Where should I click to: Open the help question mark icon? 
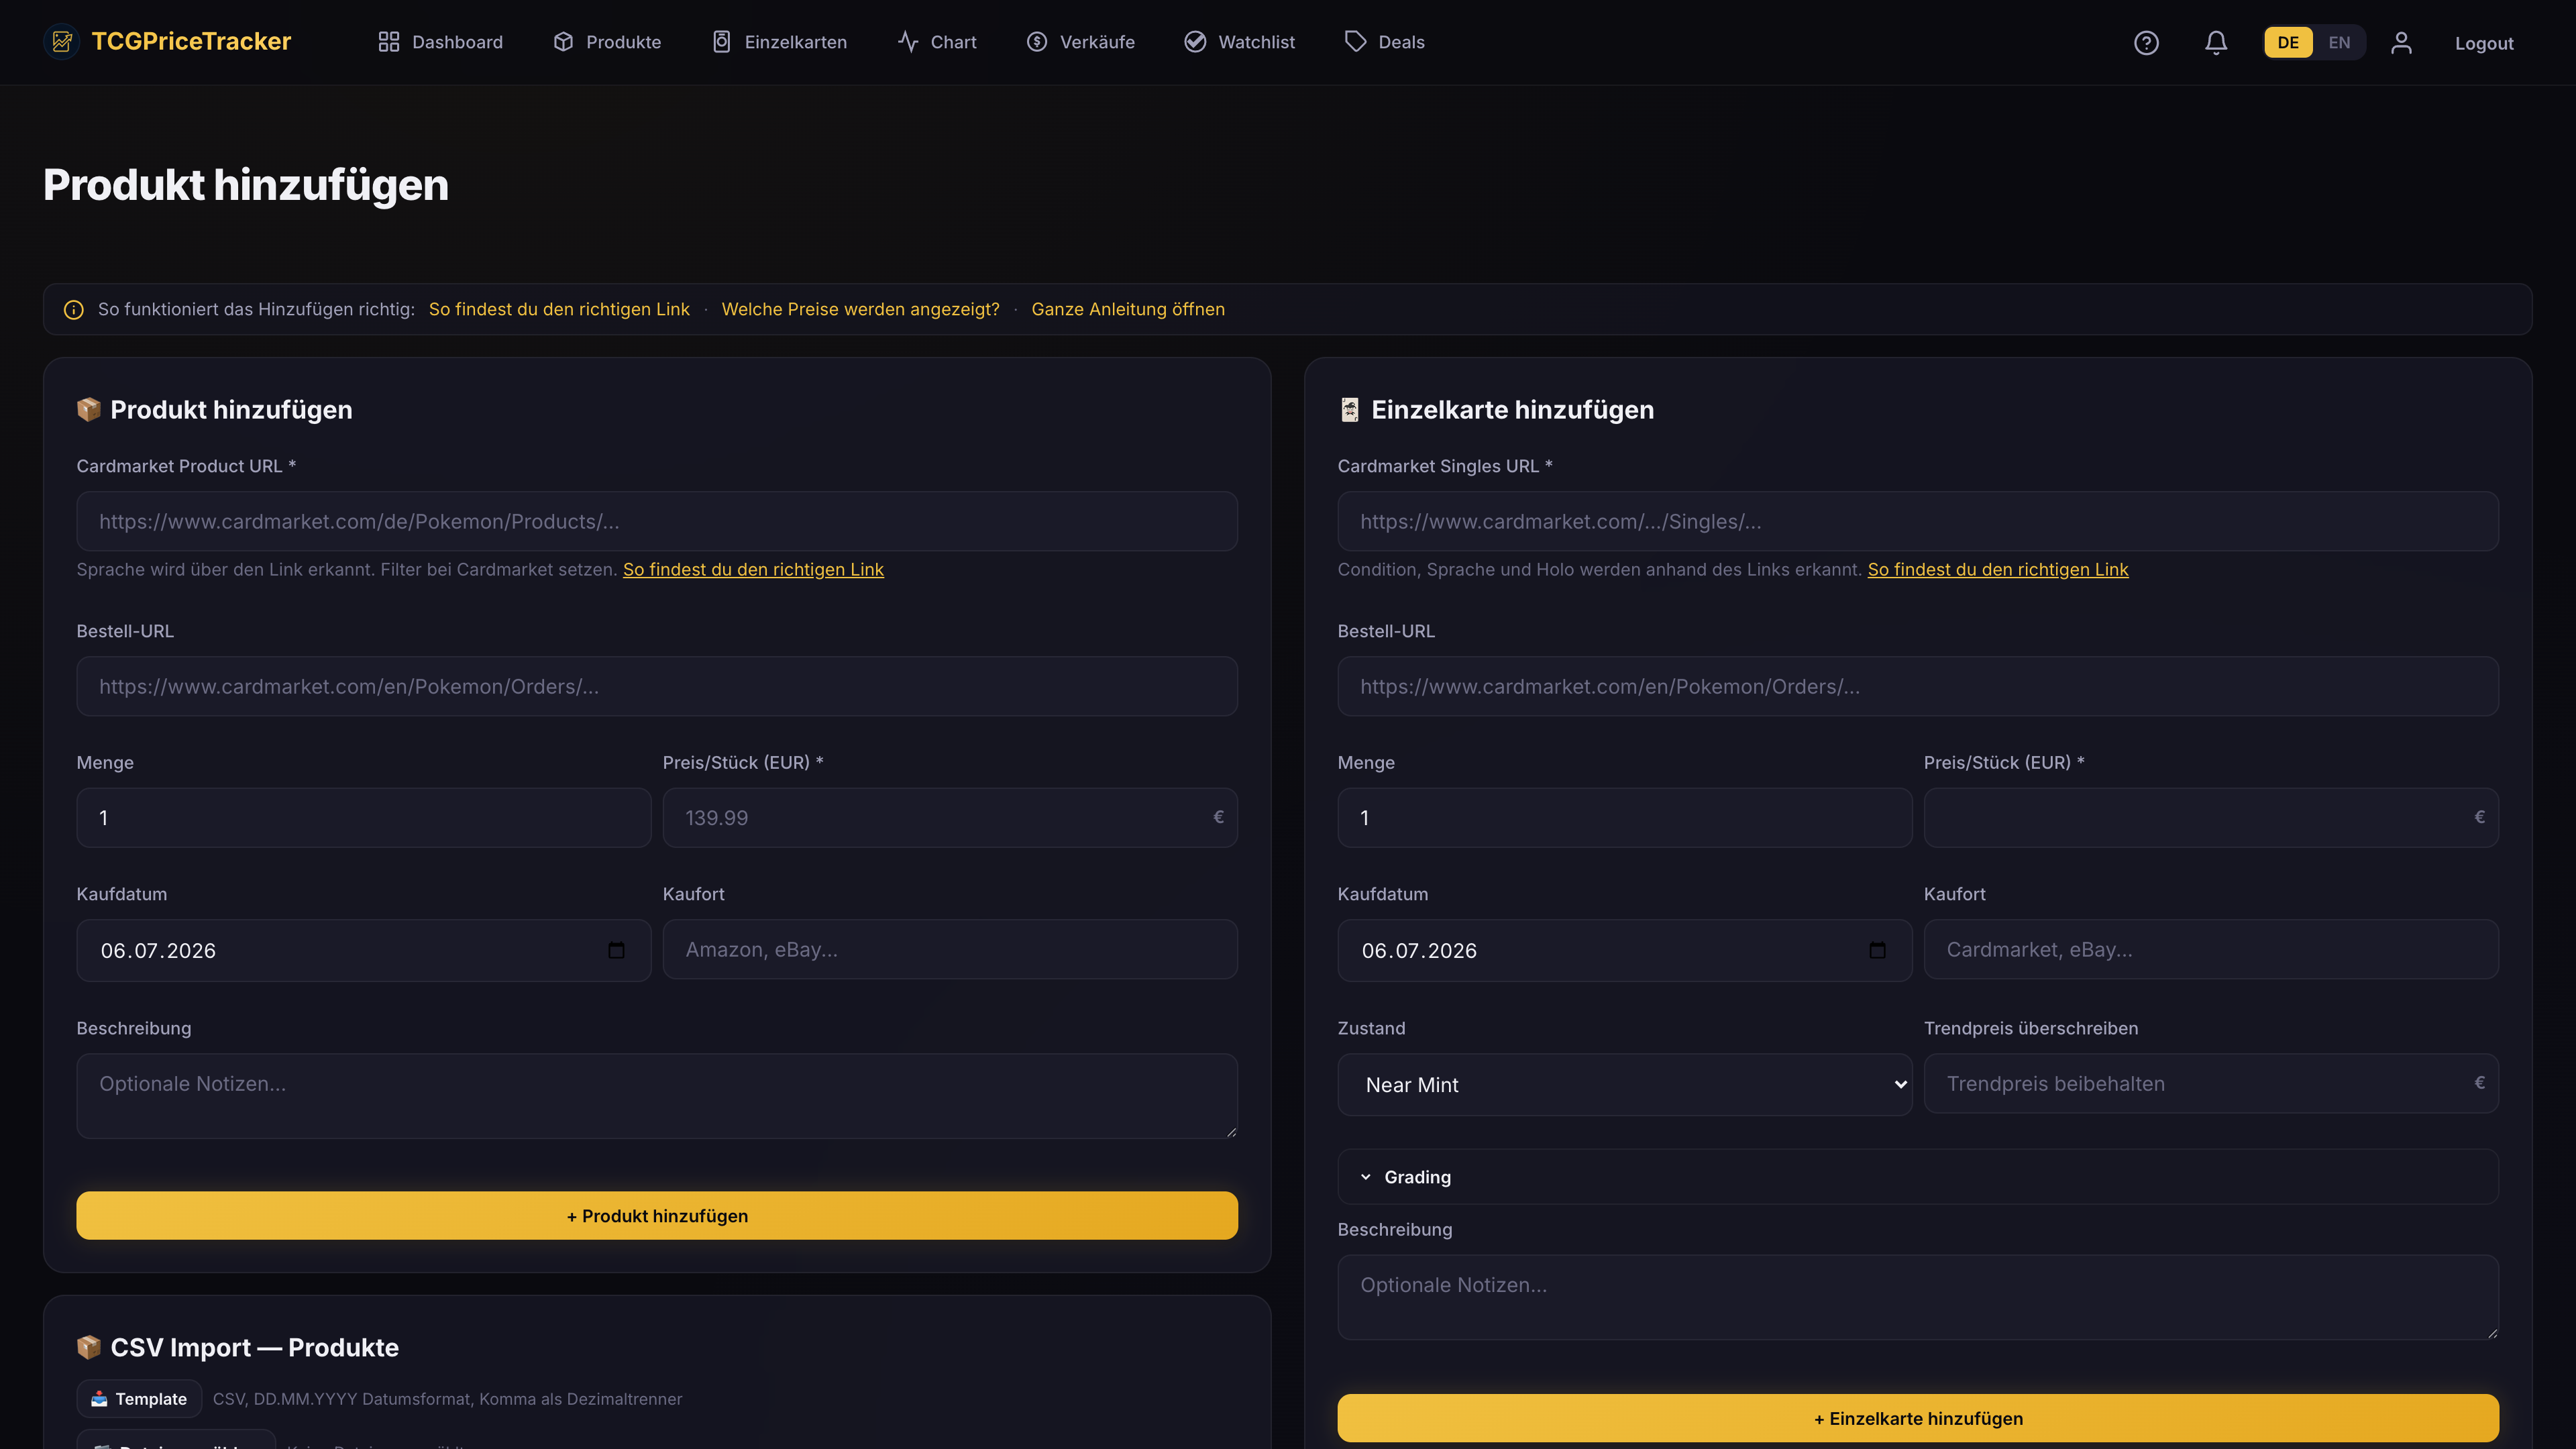pos(2146,42)
